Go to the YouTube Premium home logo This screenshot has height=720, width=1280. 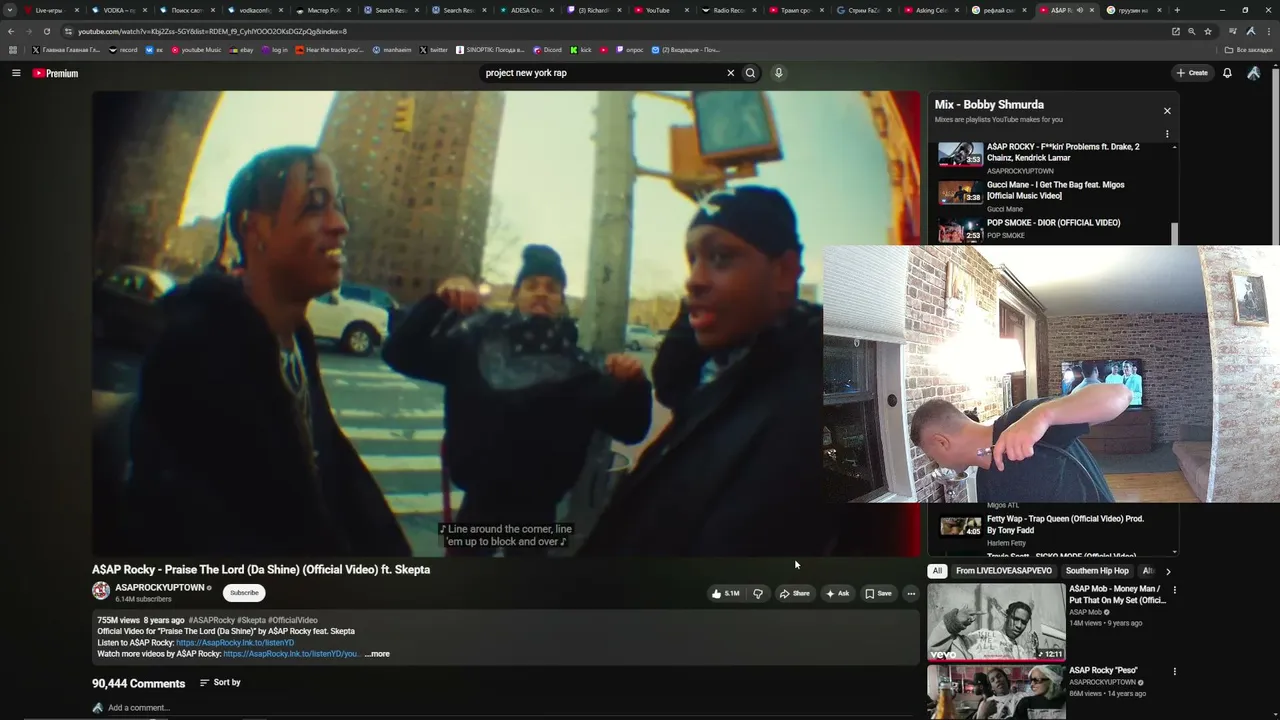point(55,73)
